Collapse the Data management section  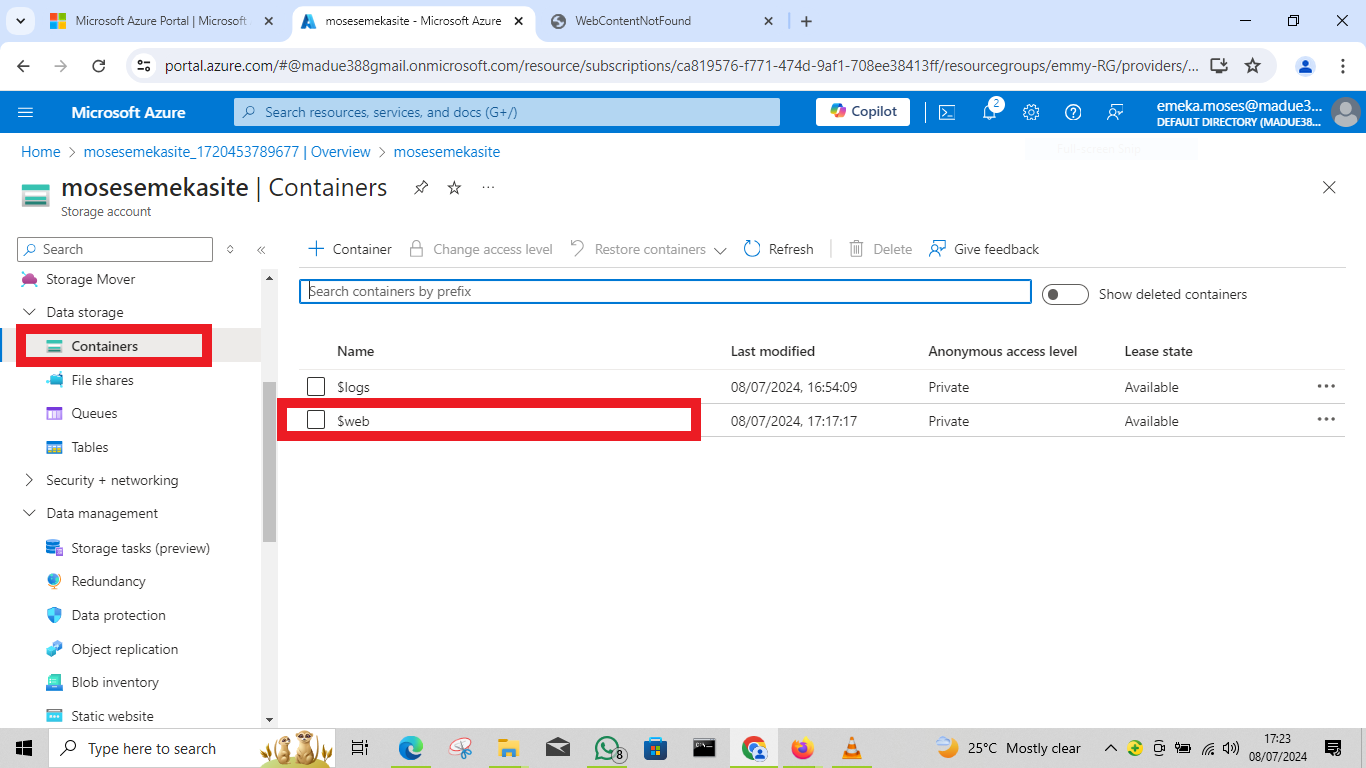tap(29, 513)
